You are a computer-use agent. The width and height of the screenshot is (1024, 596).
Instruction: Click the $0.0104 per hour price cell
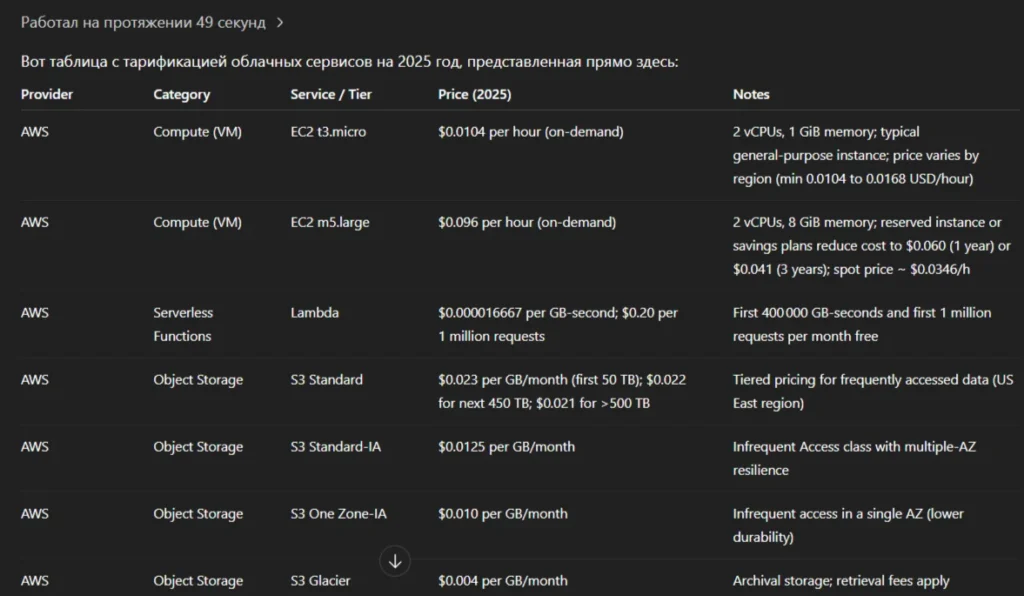531,132
